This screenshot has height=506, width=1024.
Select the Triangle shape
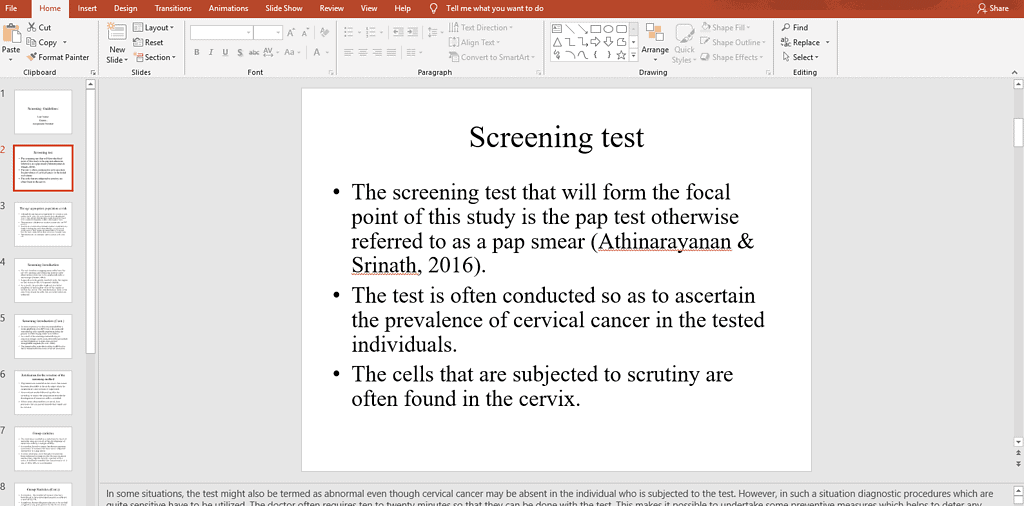(556, 42)
